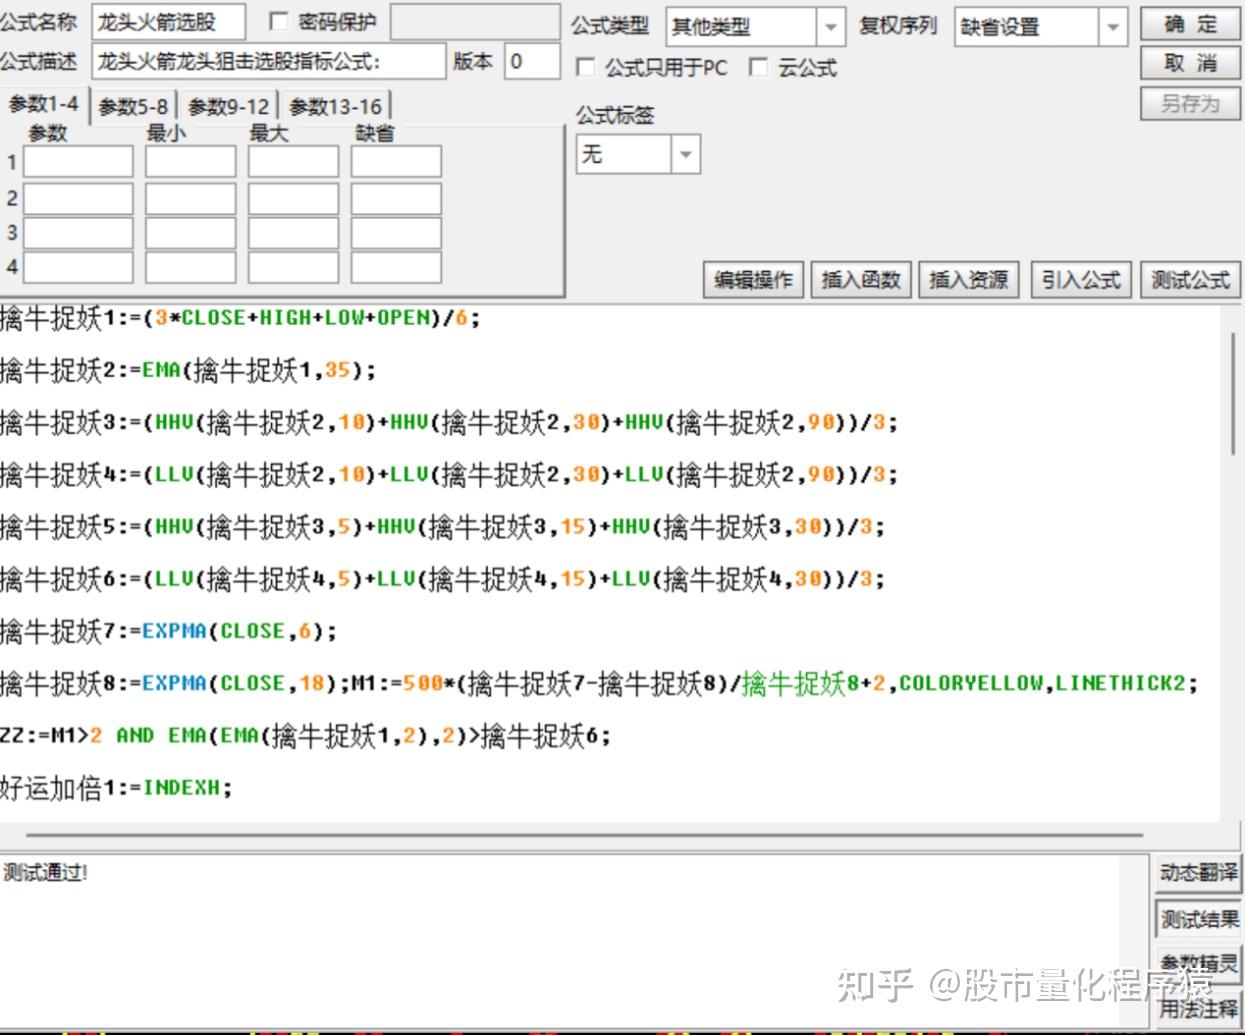Click the 擒牛捉妖5 formula line
The width and height of the screenshot is (1245, 1035).
[x=442, y=526]
